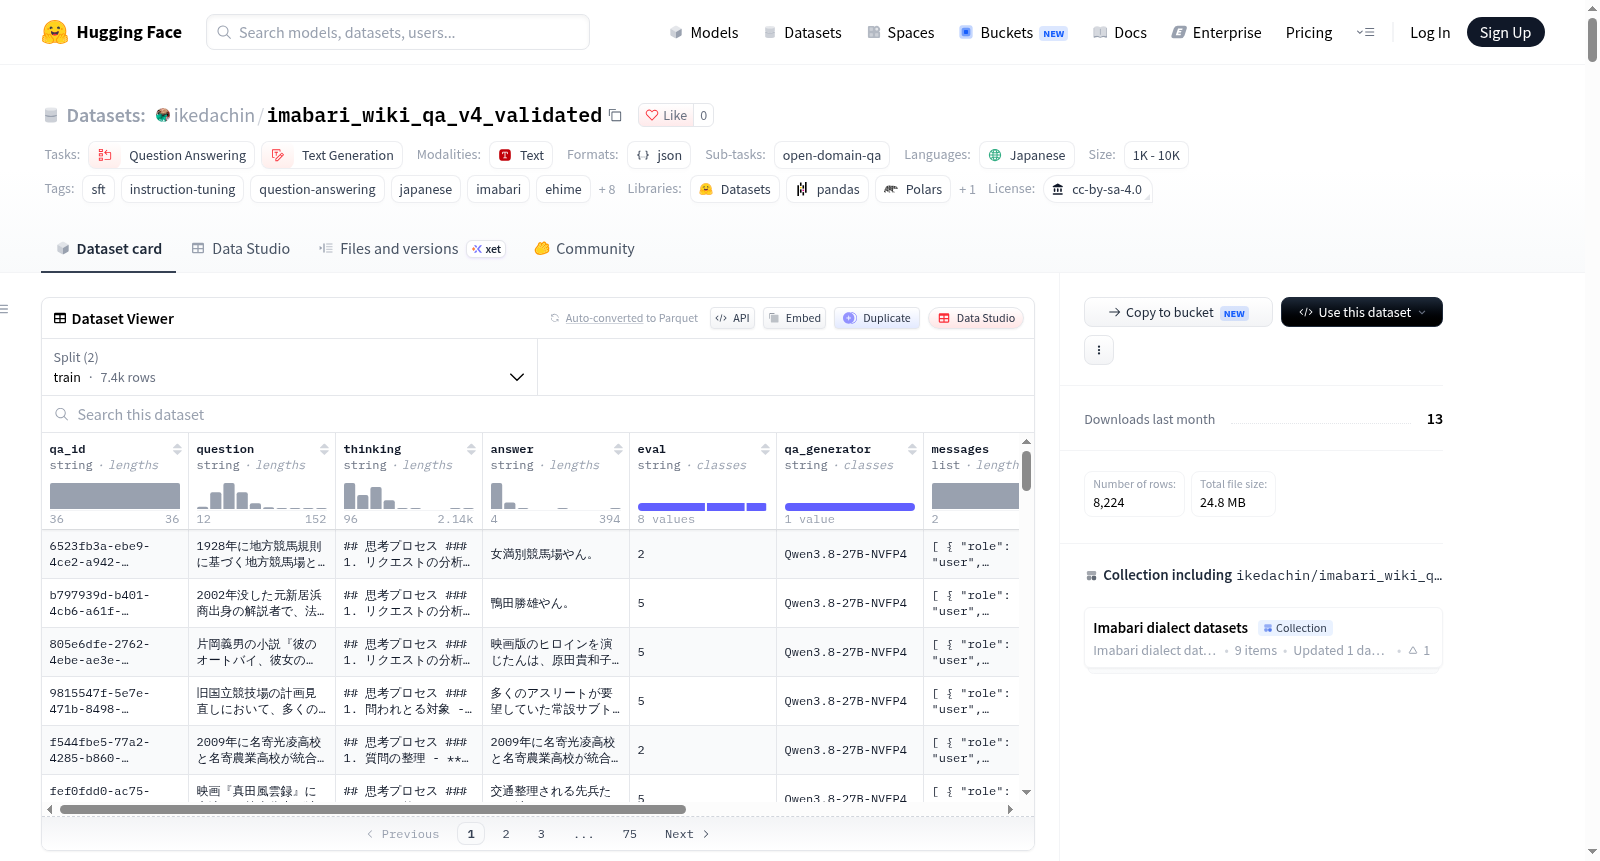Sort the question column
This screenshot has width=1600, height=861.
[x=324, y=449]
